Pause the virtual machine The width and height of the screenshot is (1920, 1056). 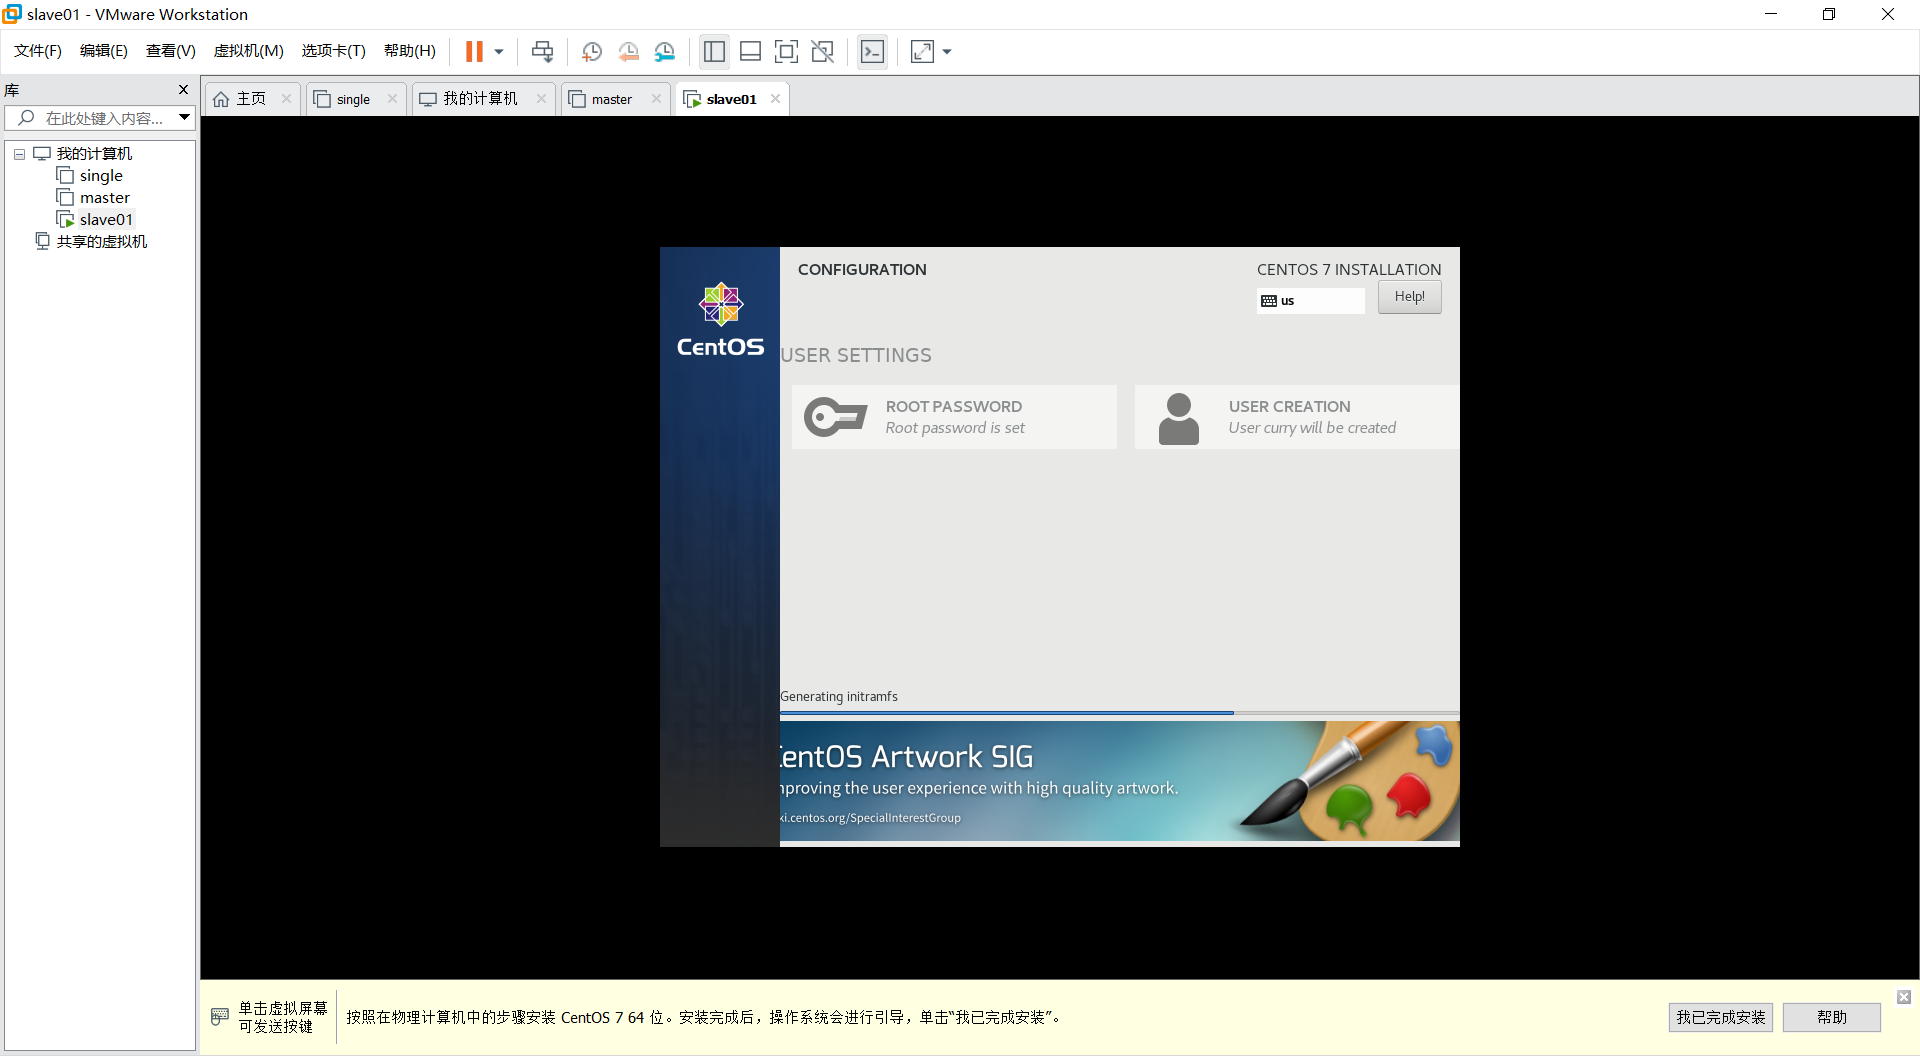click(x=474, y=52)
